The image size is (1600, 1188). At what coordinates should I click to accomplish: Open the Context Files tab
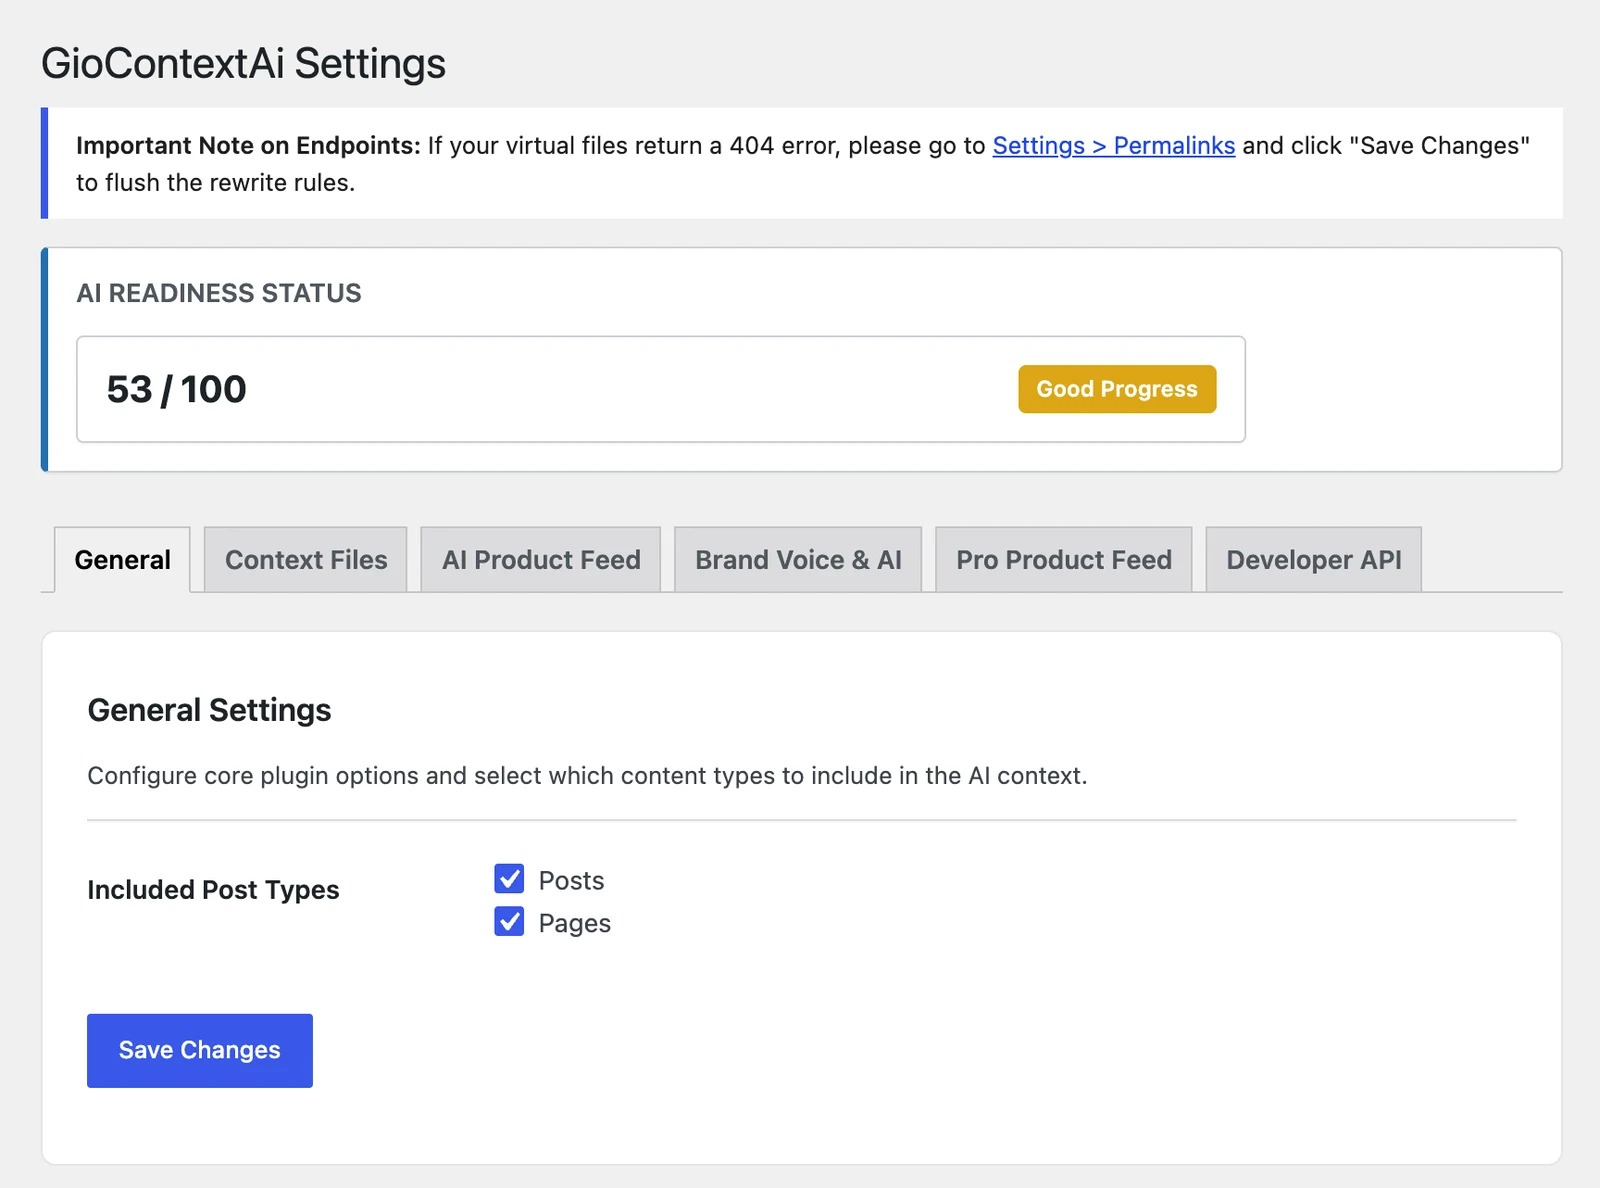point(306,560)
